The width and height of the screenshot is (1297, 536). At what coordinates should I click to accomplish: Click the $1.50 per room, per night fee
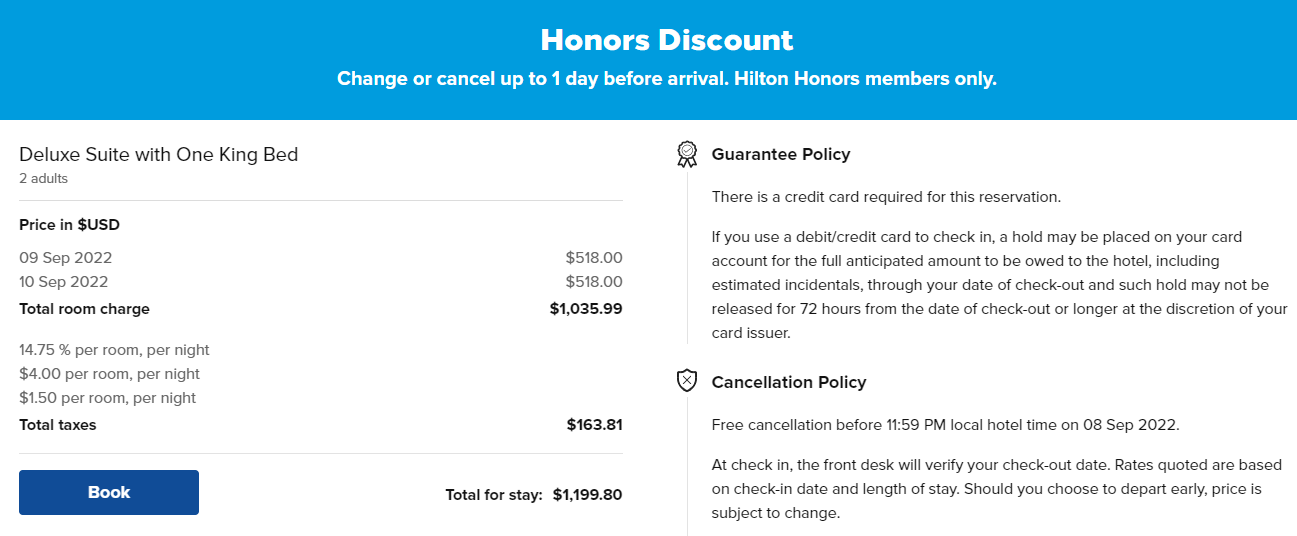(x=107, y=398)
